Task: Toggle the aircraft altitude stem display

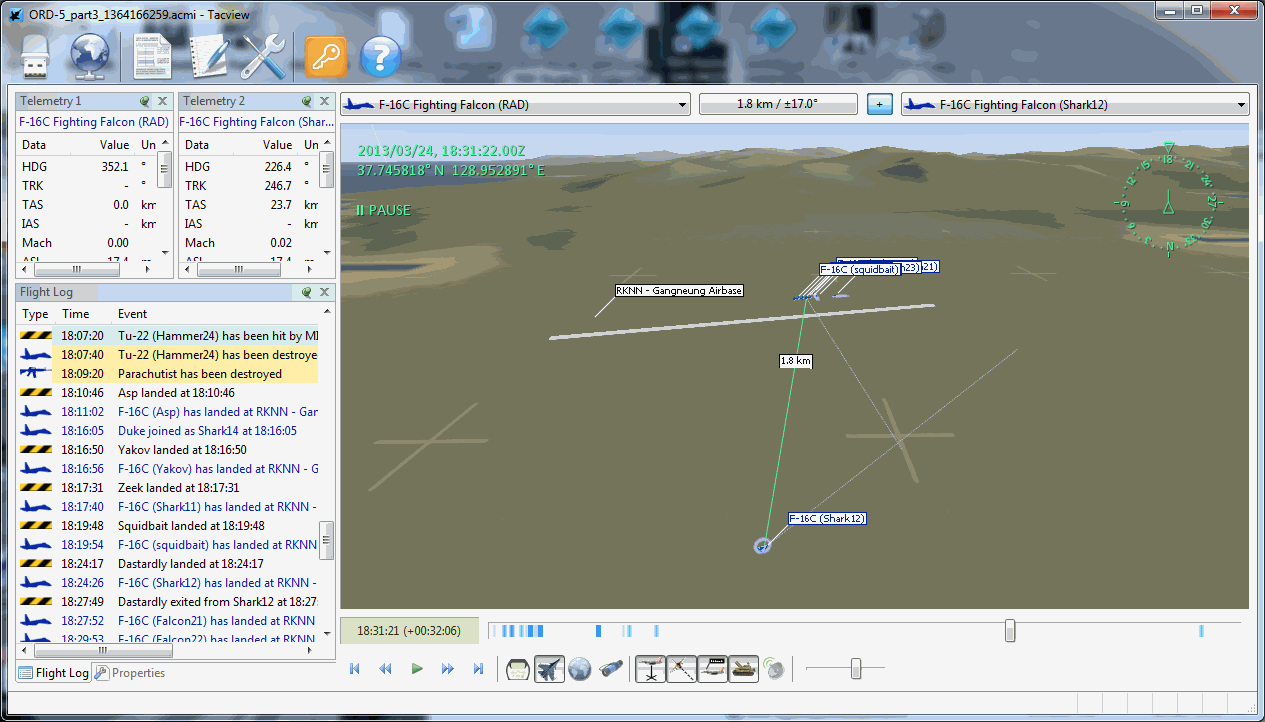Action: [651, 669]
